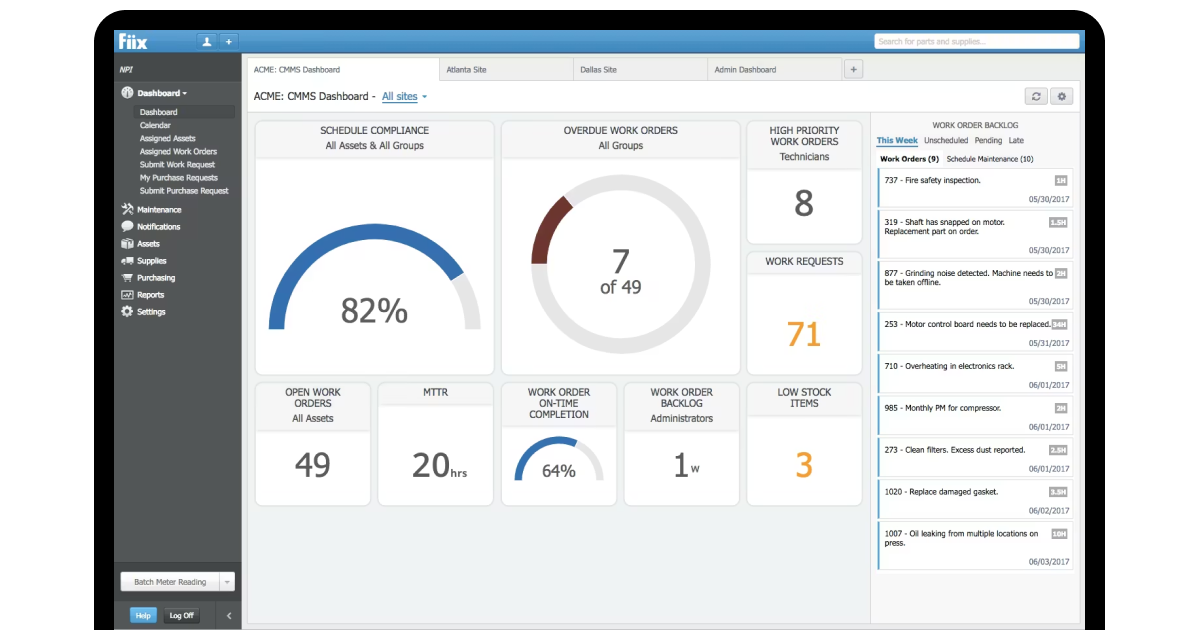
Task: Open Settings with the gear icon
Action: 125,312
